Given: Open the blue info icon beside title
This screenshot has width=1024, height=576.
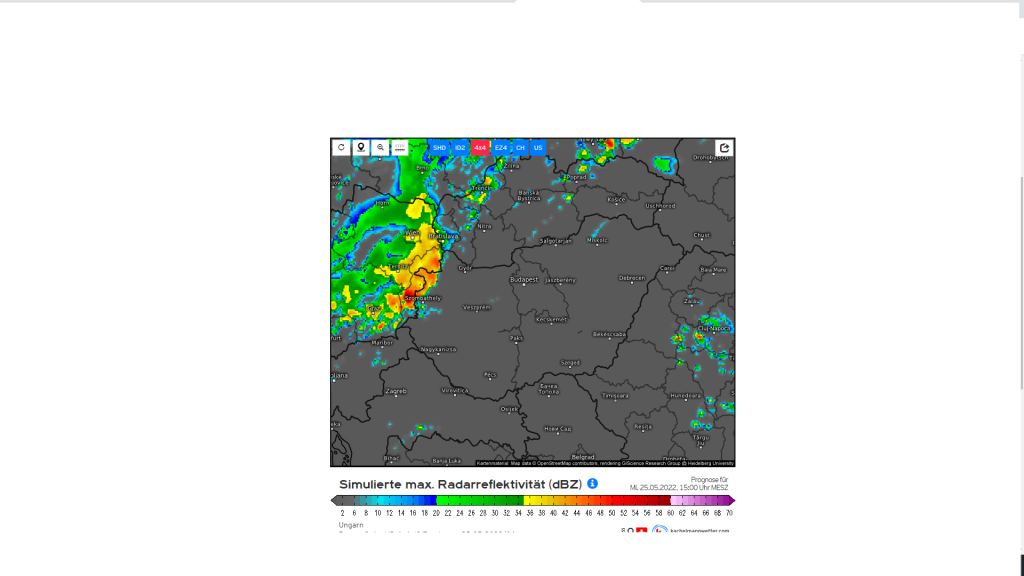Looking at the screenshot, I should (x=592, y=484).
